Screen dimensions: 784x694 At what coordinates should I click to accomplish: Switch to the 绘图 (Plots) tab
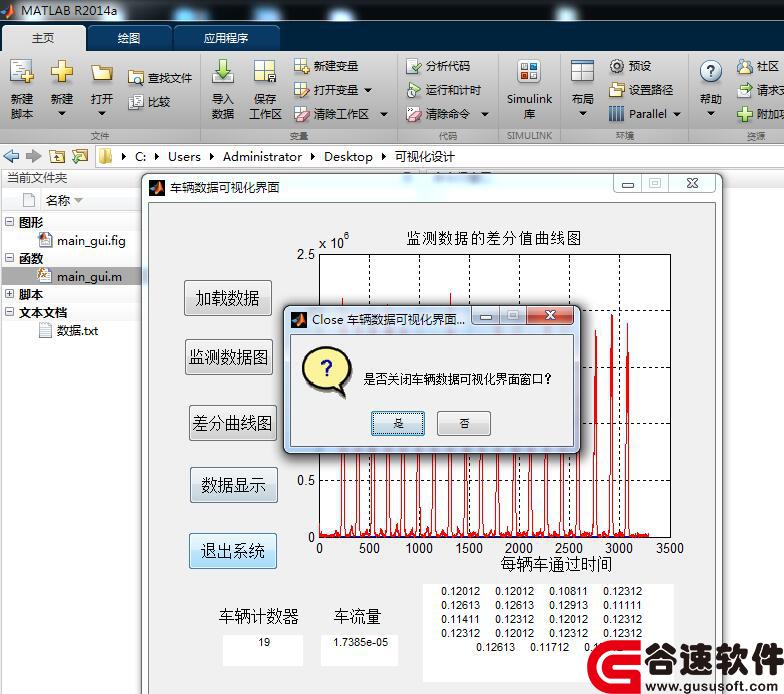point(129,38)
